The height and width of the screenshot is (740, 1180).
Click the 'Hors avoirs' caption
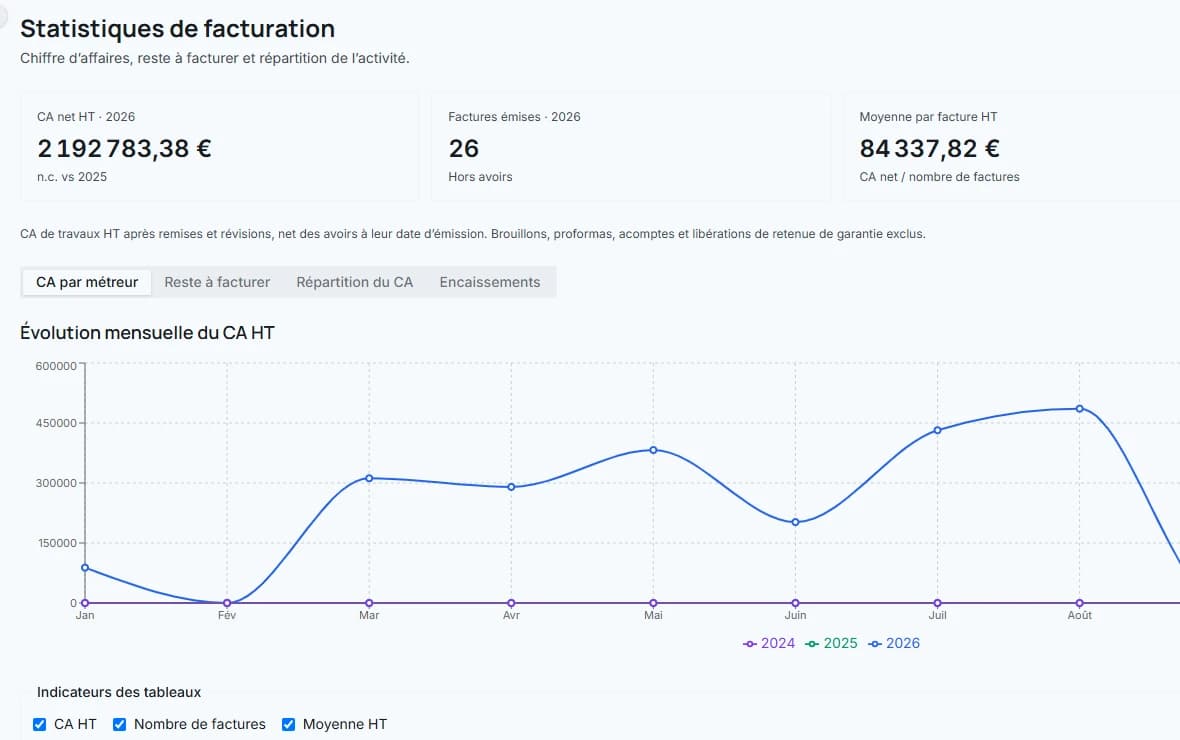[480, 177]
